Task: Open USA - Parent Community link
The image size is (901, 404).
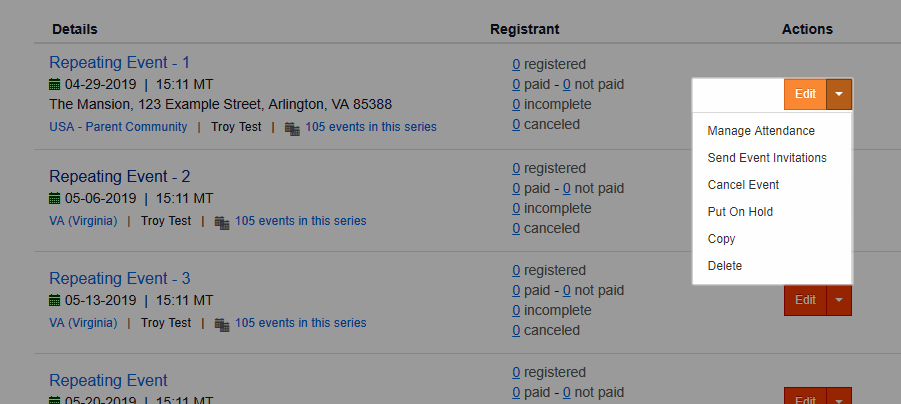Action: tap(118, 127)
